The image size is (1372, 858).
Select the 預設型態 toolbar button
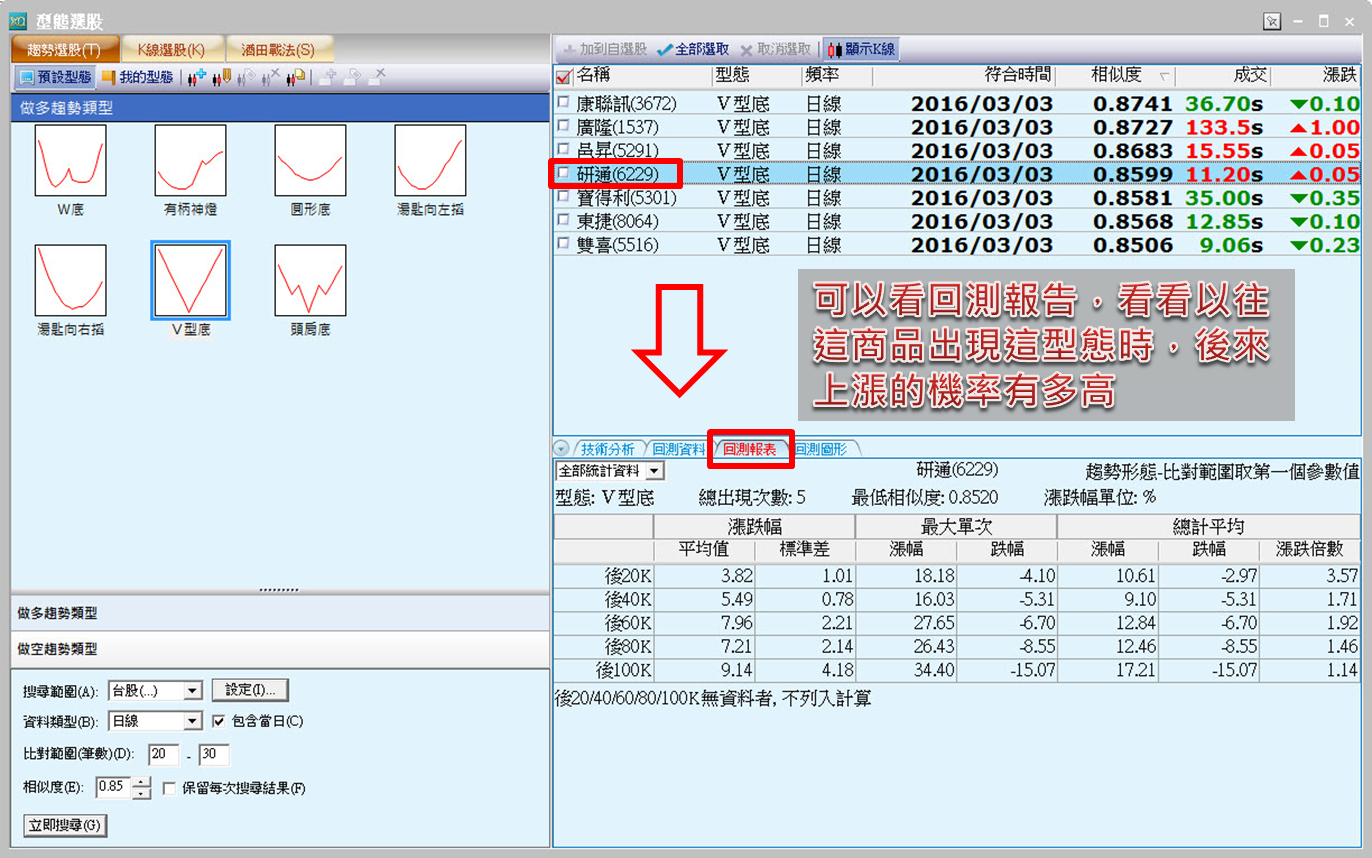point(54,77)
